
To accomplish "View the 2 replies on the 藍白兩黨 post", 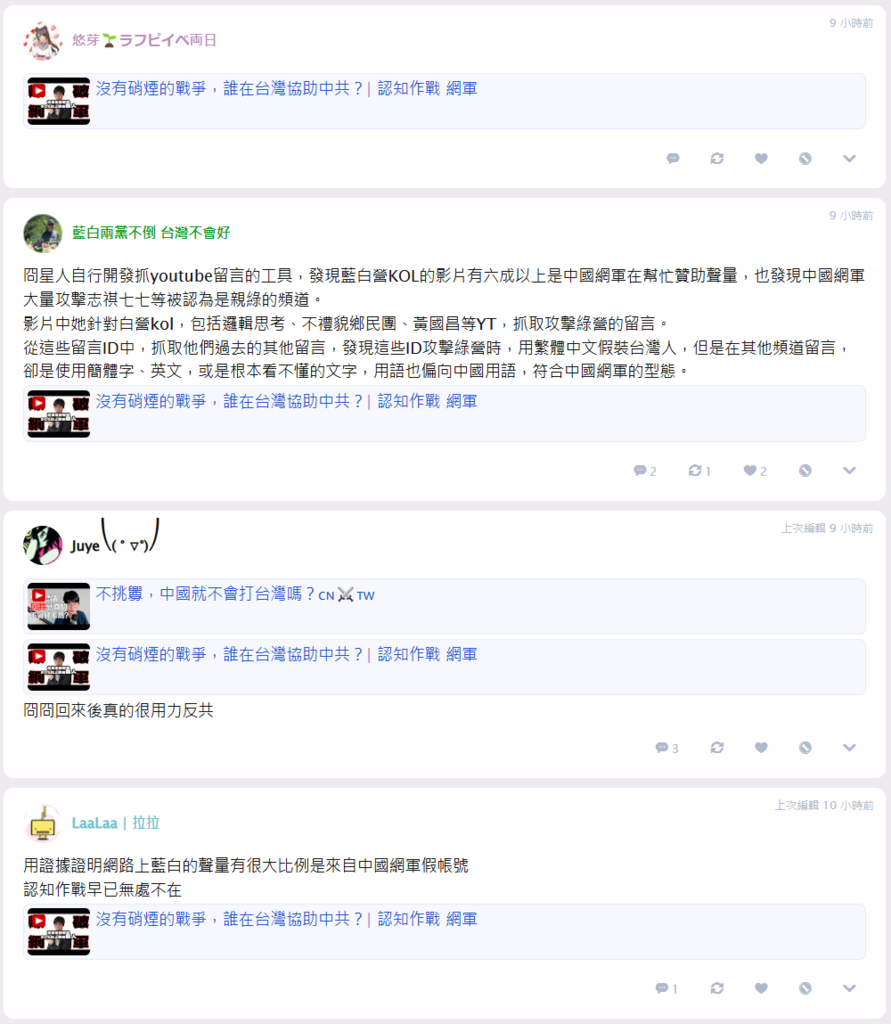I will [645, 470].
